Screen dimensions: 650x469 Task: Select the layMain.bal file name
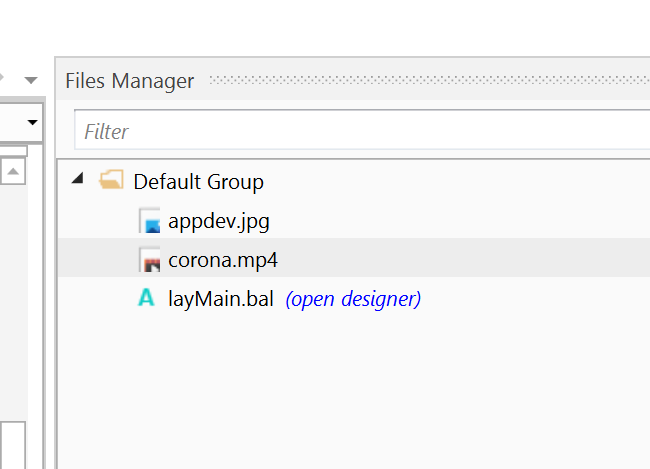(x=221, y=299)
